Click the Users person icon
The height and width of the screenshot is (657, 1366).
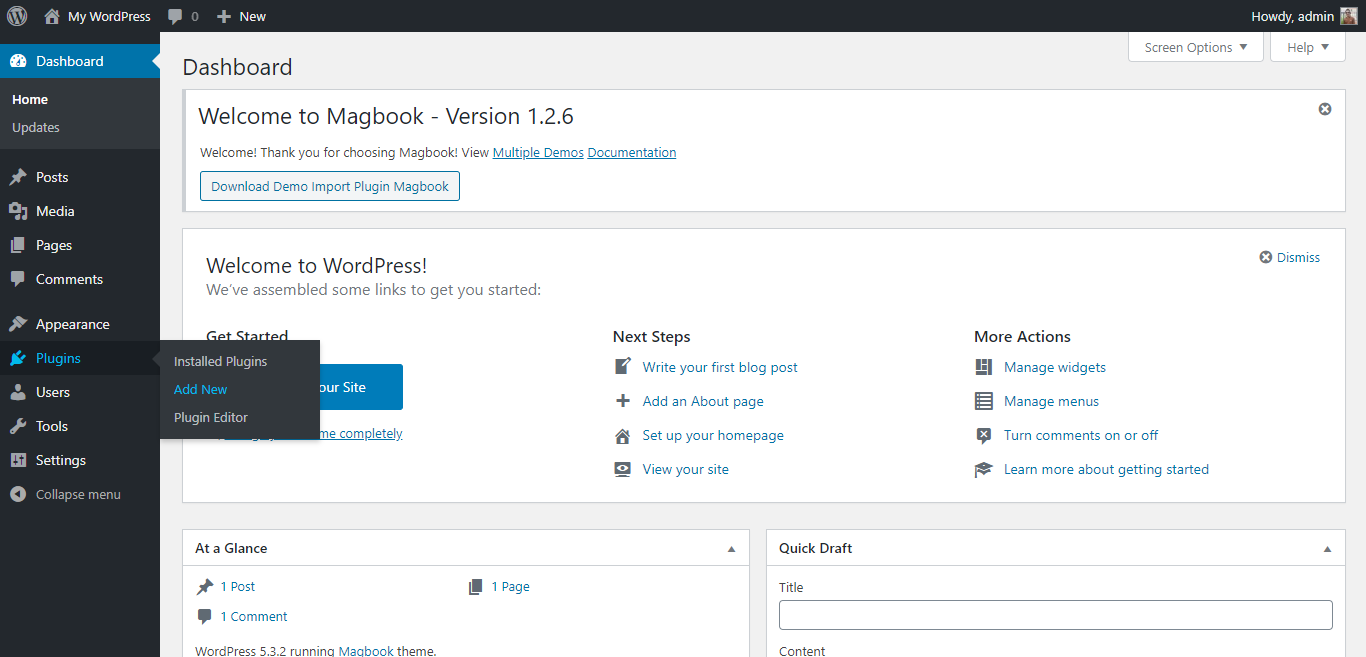[18, 392]
